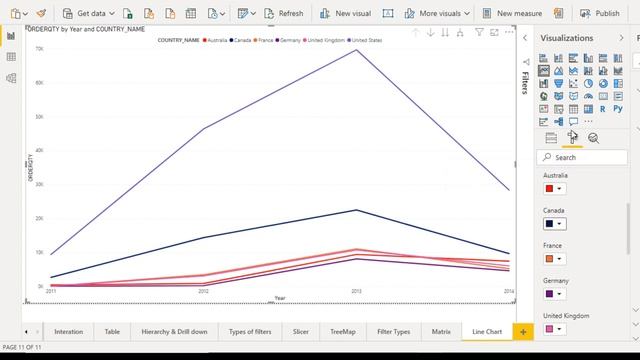The height and width of the screenshot is (360, 640).
Task: Open the Hierarchy & Drill down page
Action: coord(174,332)
